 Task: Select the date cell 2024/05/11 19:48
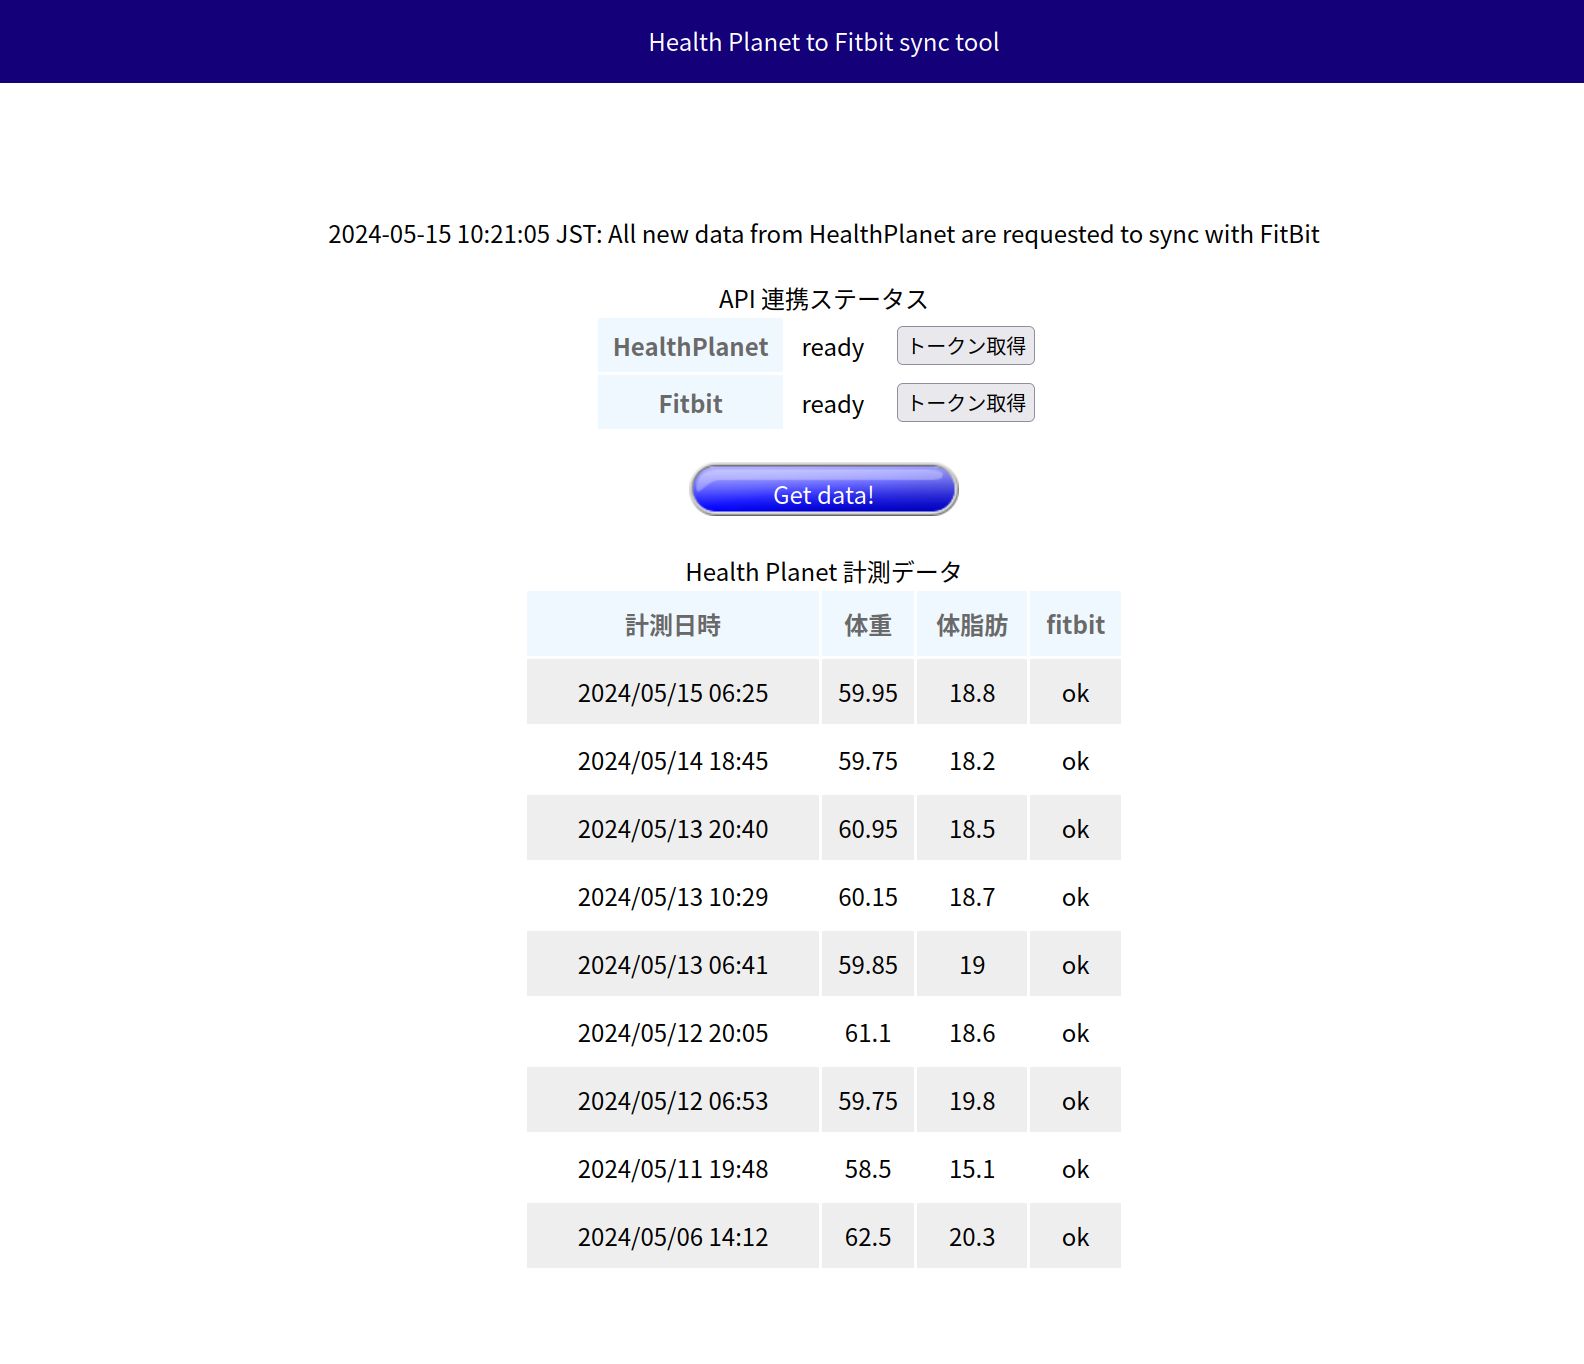click(x=673, y=1168)
